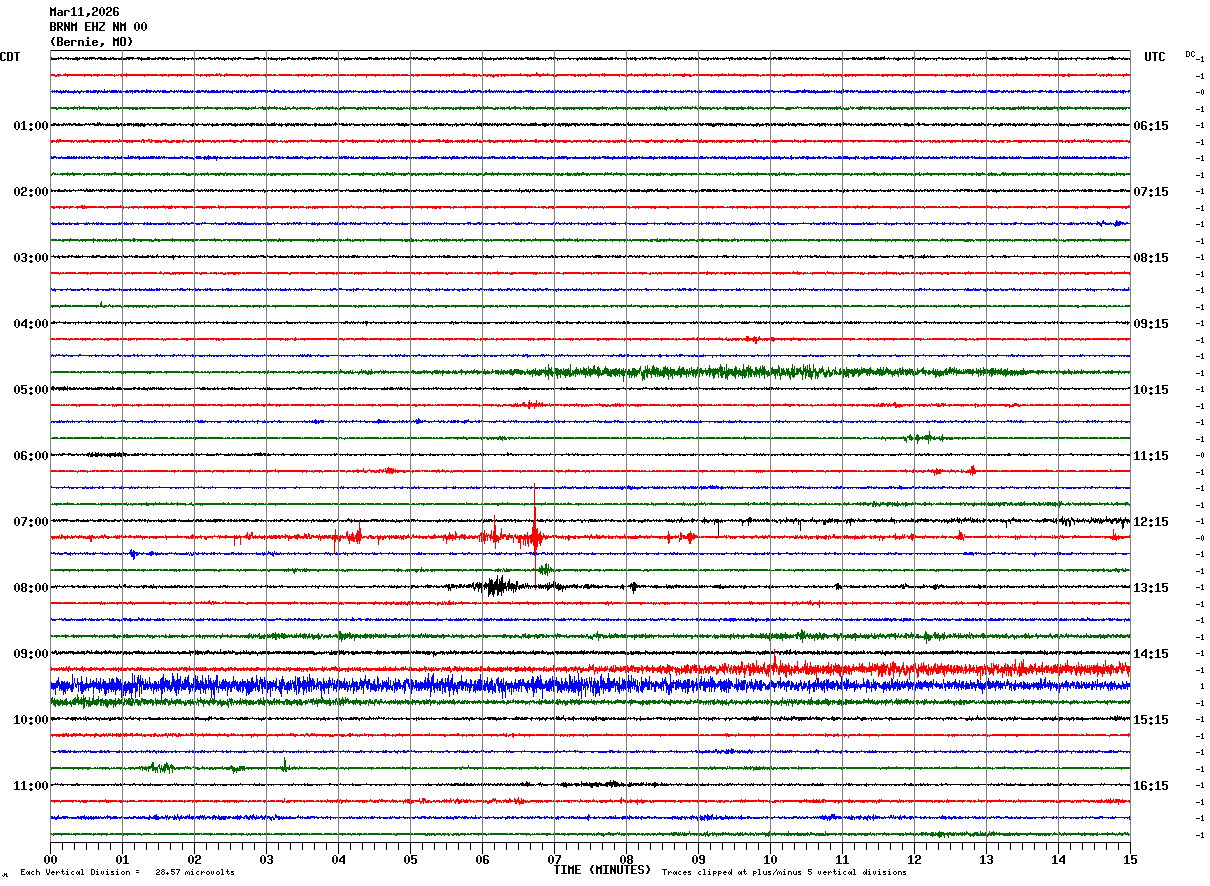Click the 13:15 UTC time label

1151,588
